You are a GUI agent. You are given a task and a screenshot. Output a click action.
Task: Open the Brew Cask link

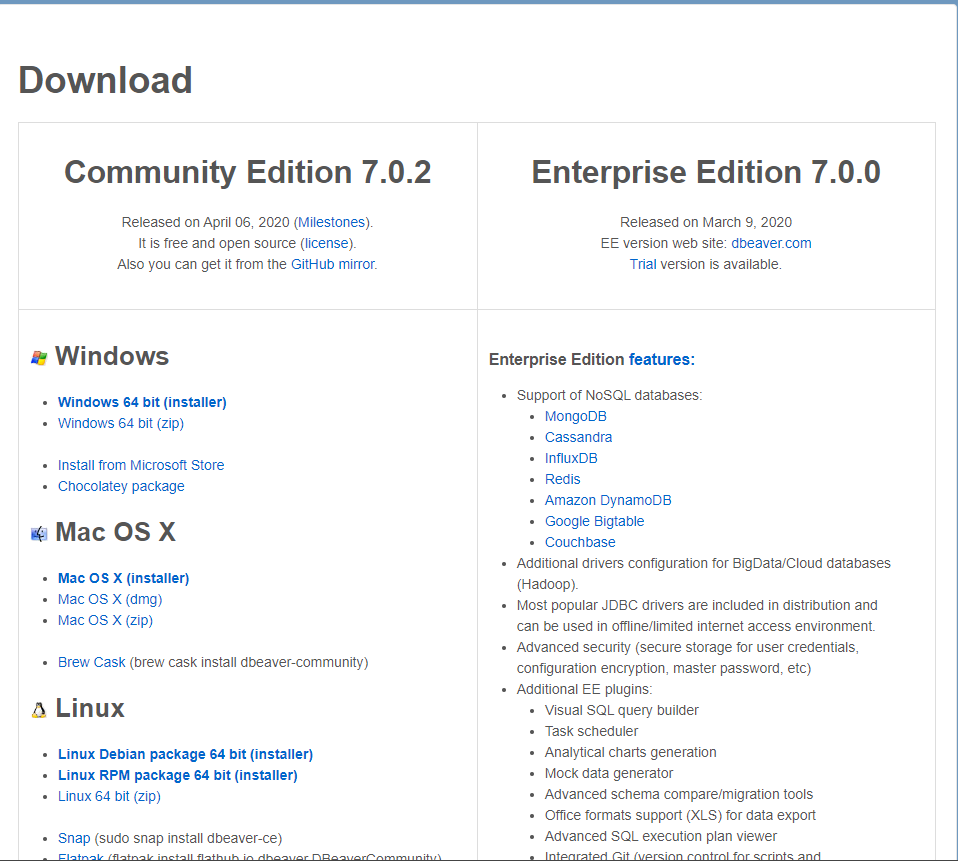pos(92,662)
